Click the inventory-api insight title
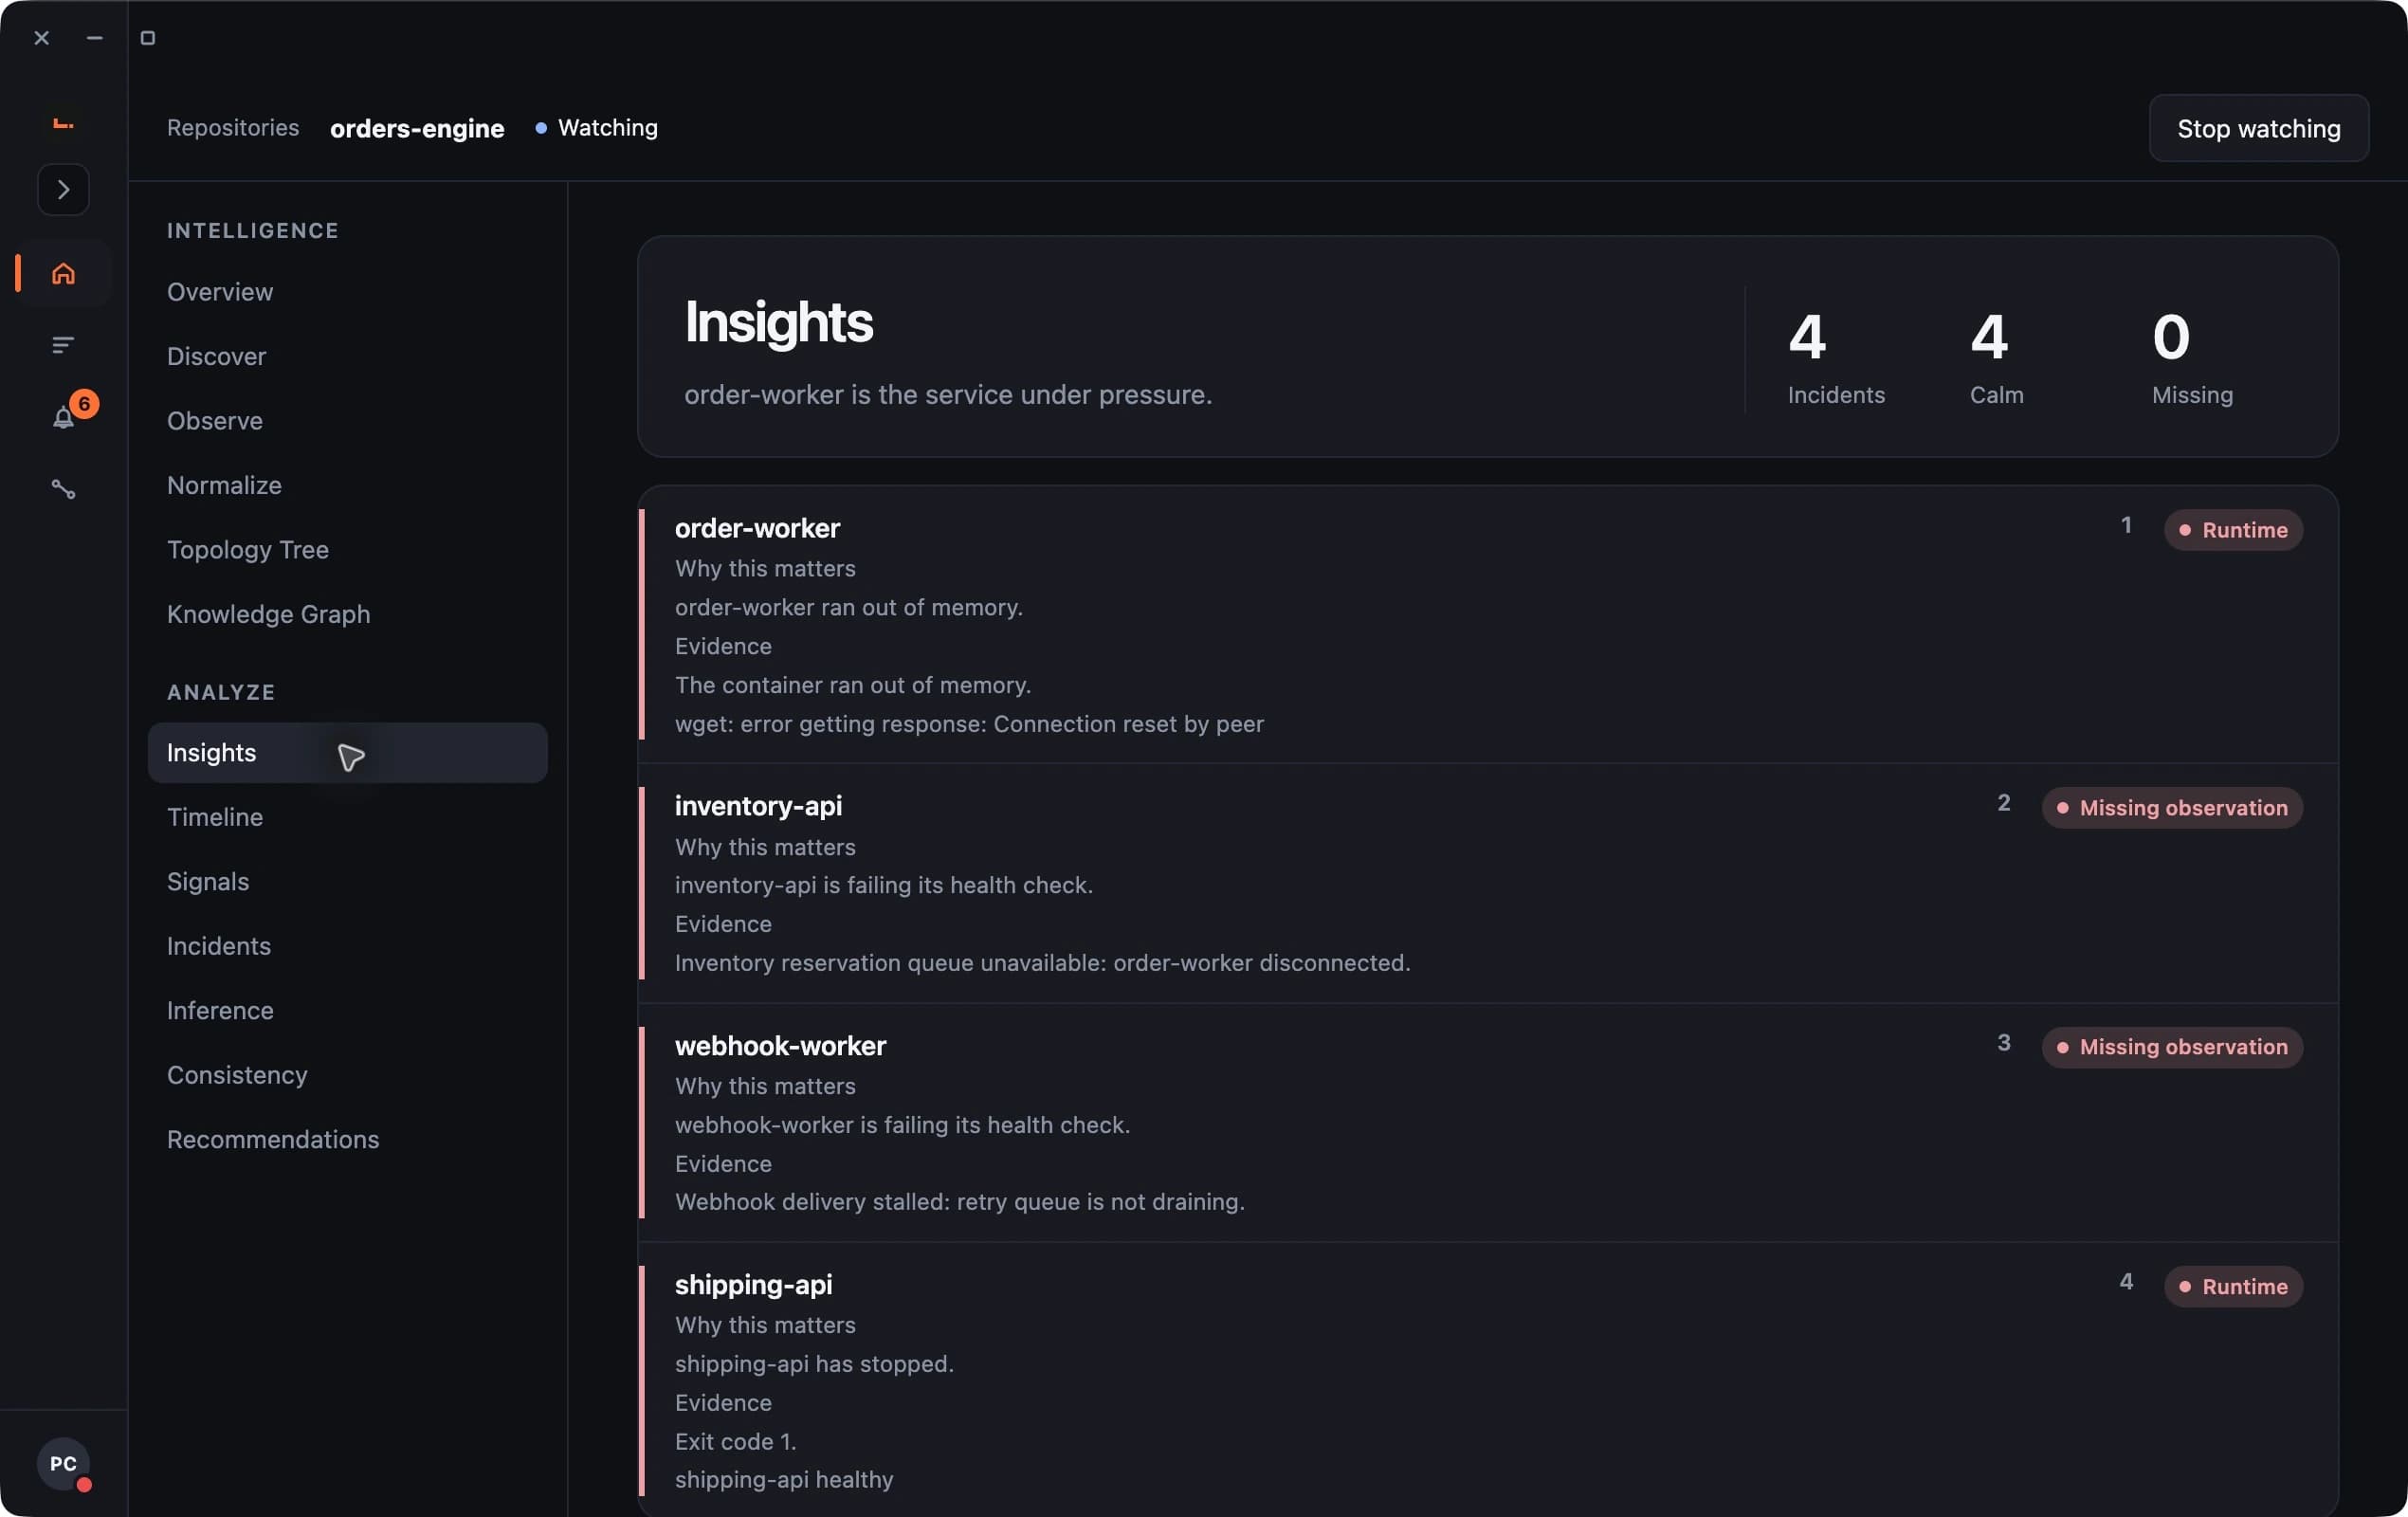This screenshot has height=1517, width=2408. [758, 806]
